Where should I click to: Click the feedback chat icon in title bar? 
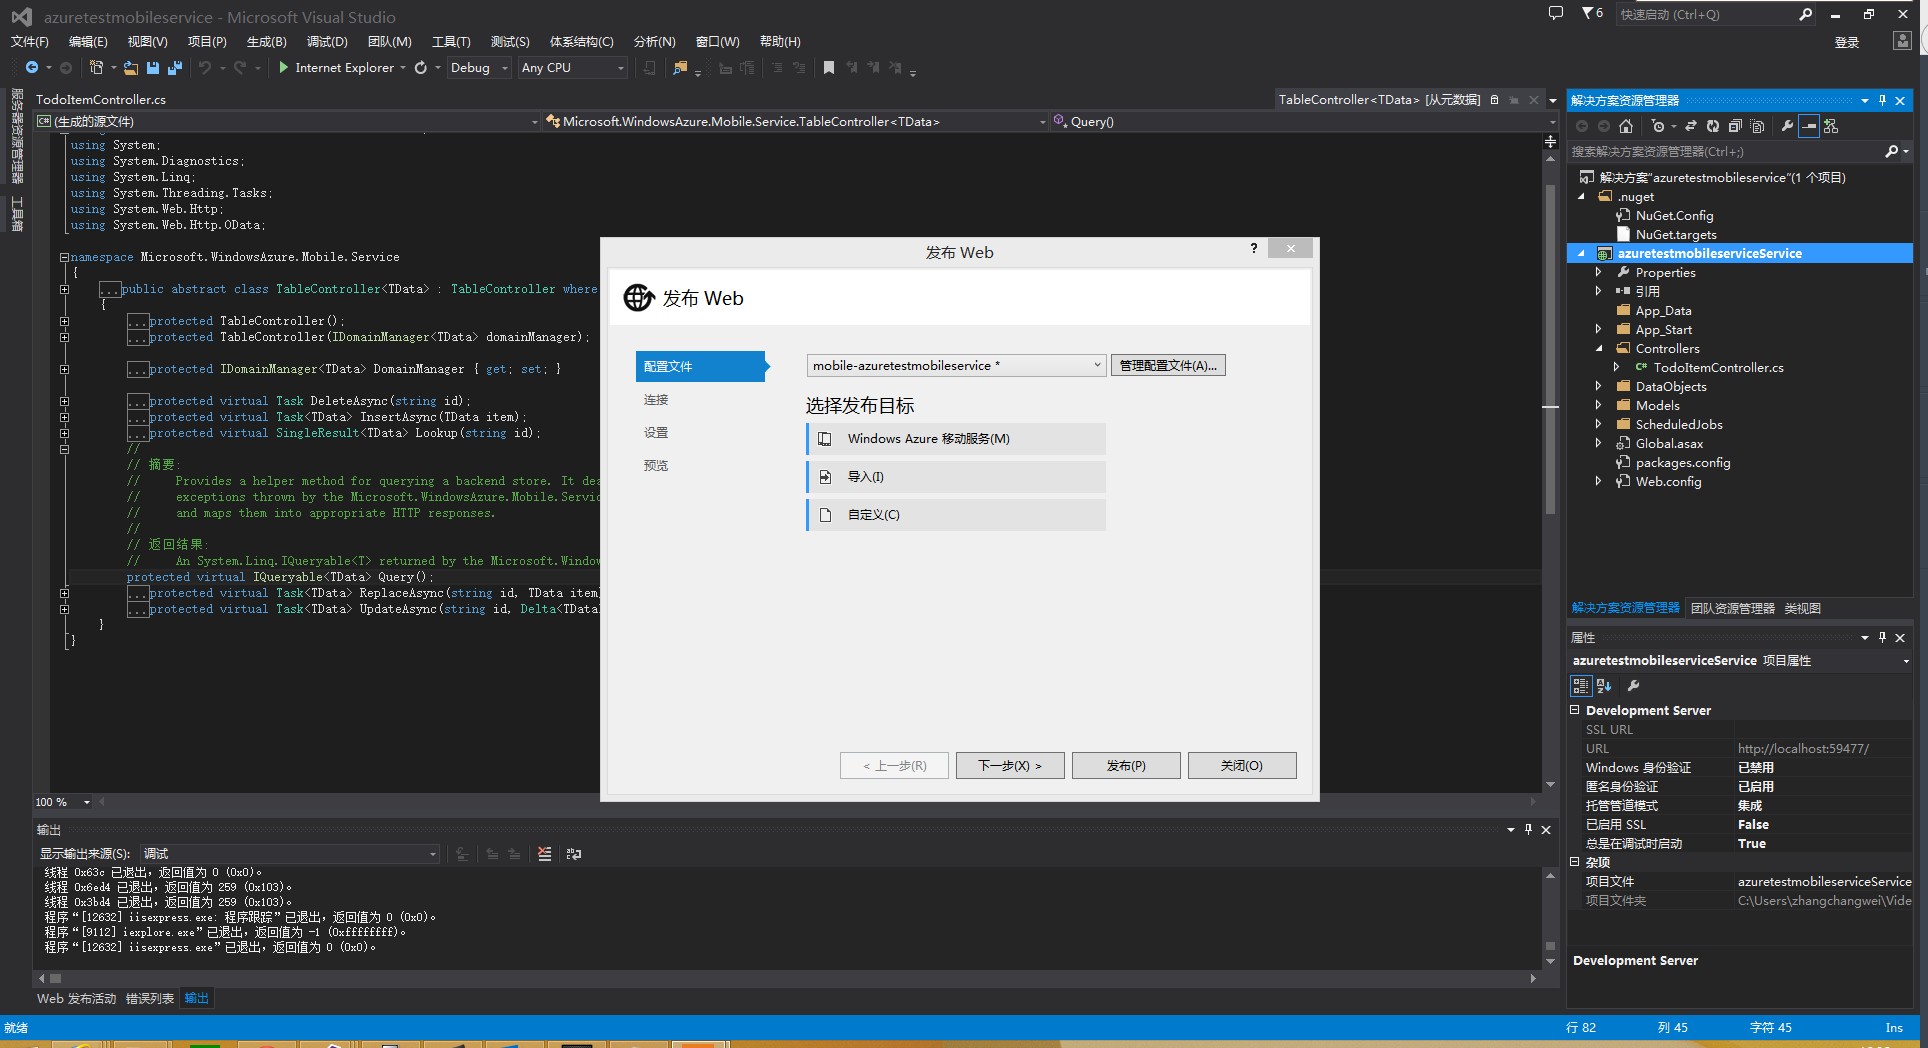[1555, 13]
